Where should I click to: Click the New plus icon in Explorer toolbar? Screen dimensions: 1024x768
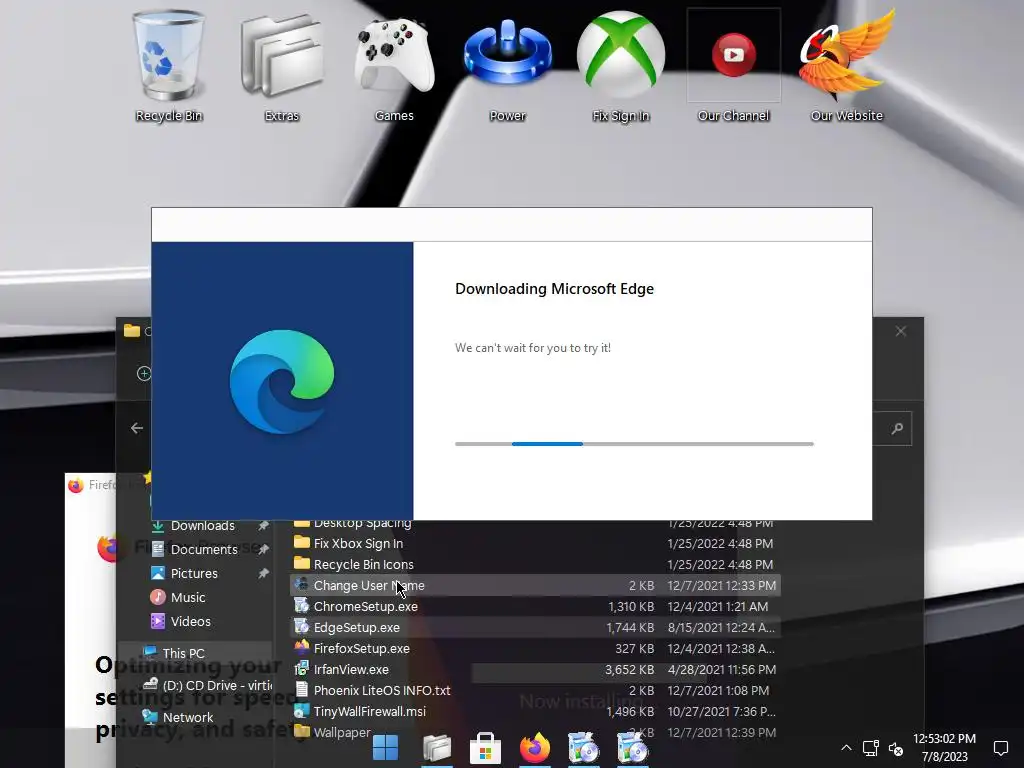(x=144, y=374)
